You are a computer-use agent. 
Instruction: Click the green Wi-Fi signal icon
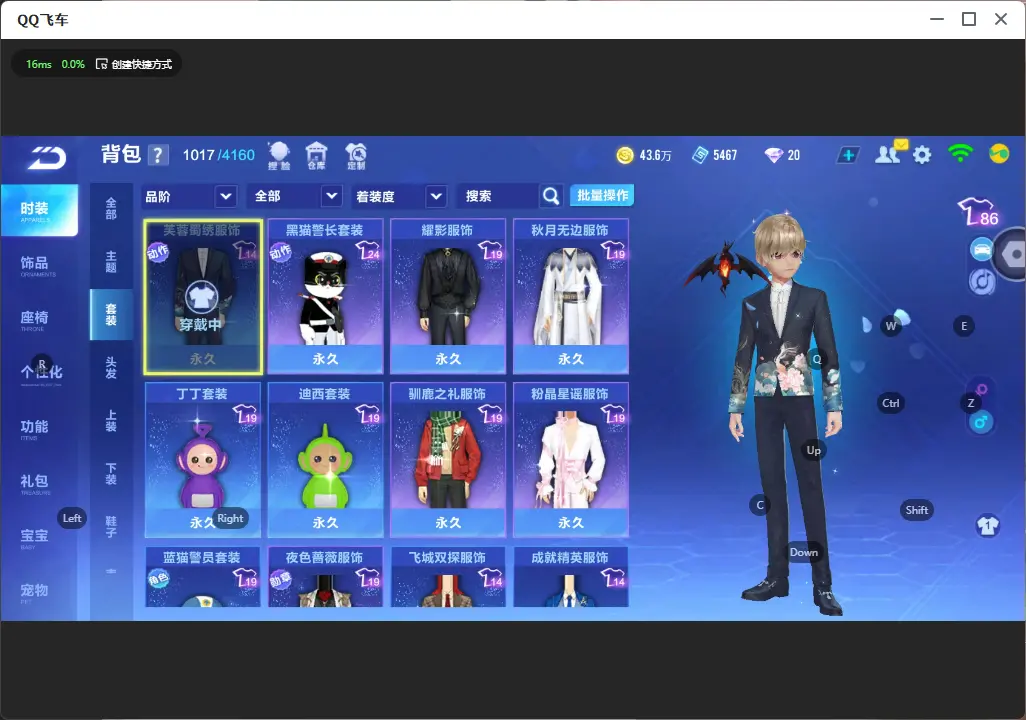[x=960, y=154]
